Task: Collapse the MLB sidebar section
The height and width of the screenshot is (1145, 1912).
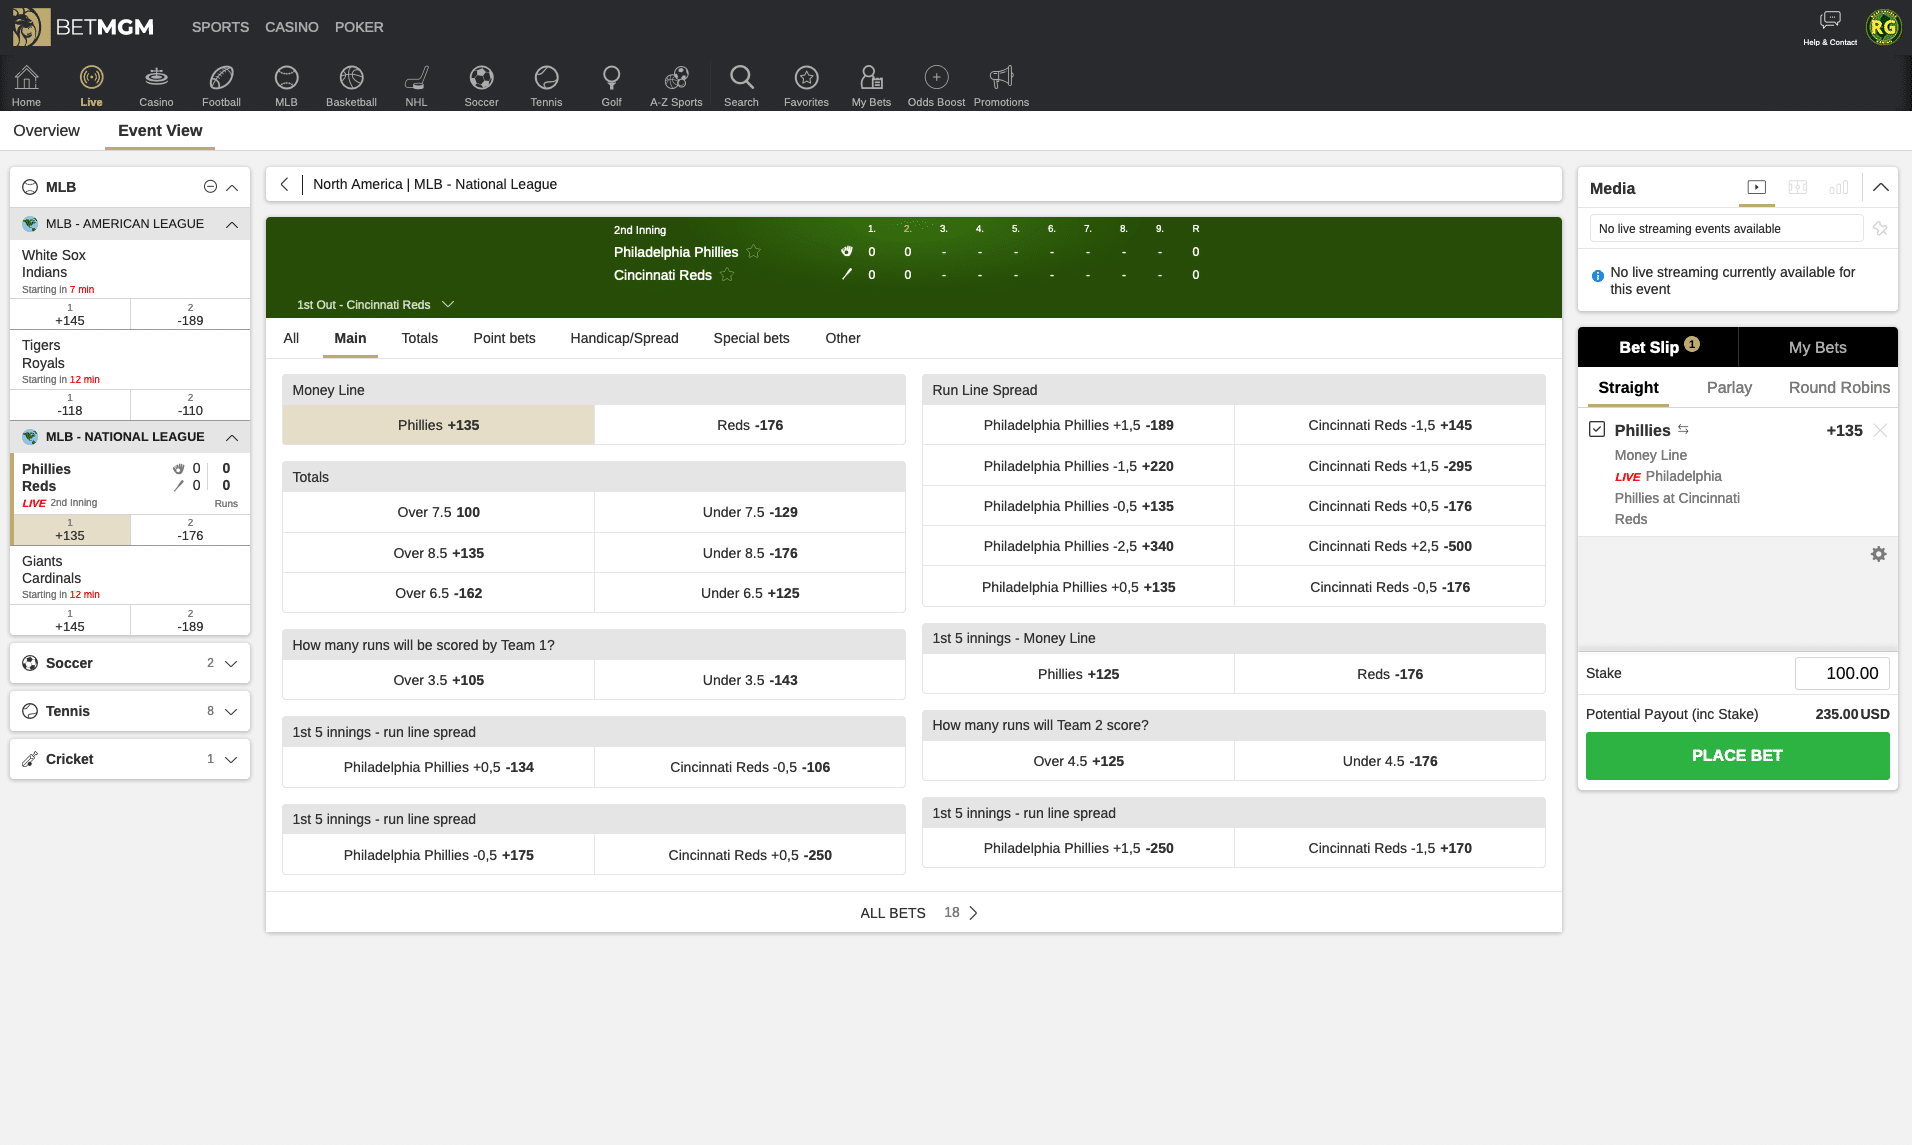Action: coord(232,187)
